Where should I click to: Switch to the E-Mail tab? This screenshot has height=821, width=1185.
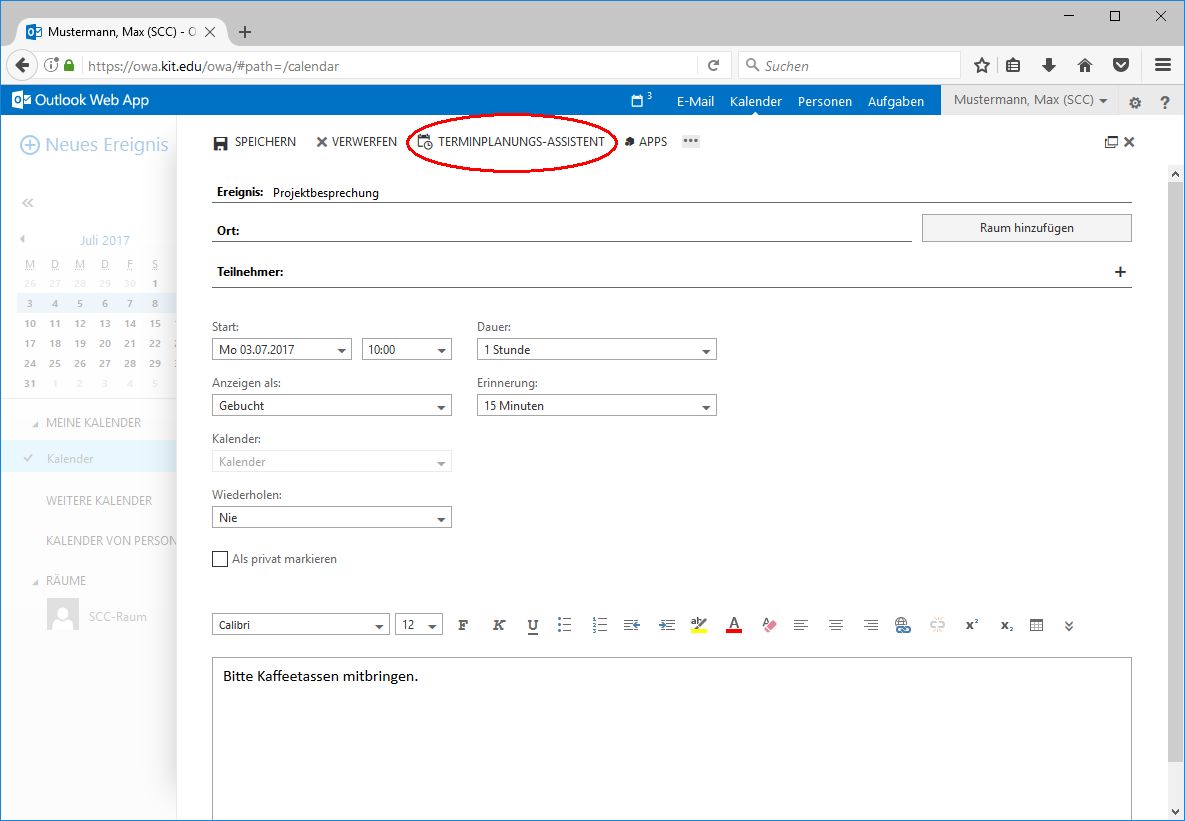coord(695,101)
